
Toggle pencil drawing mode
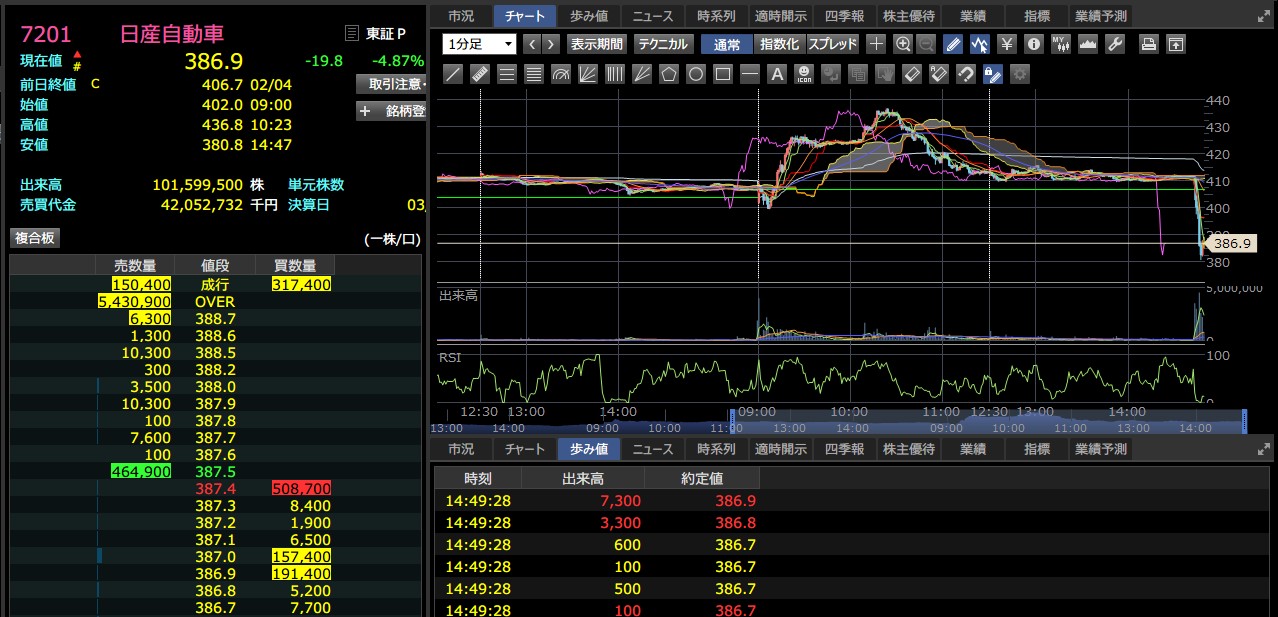[x=953, y=44]
